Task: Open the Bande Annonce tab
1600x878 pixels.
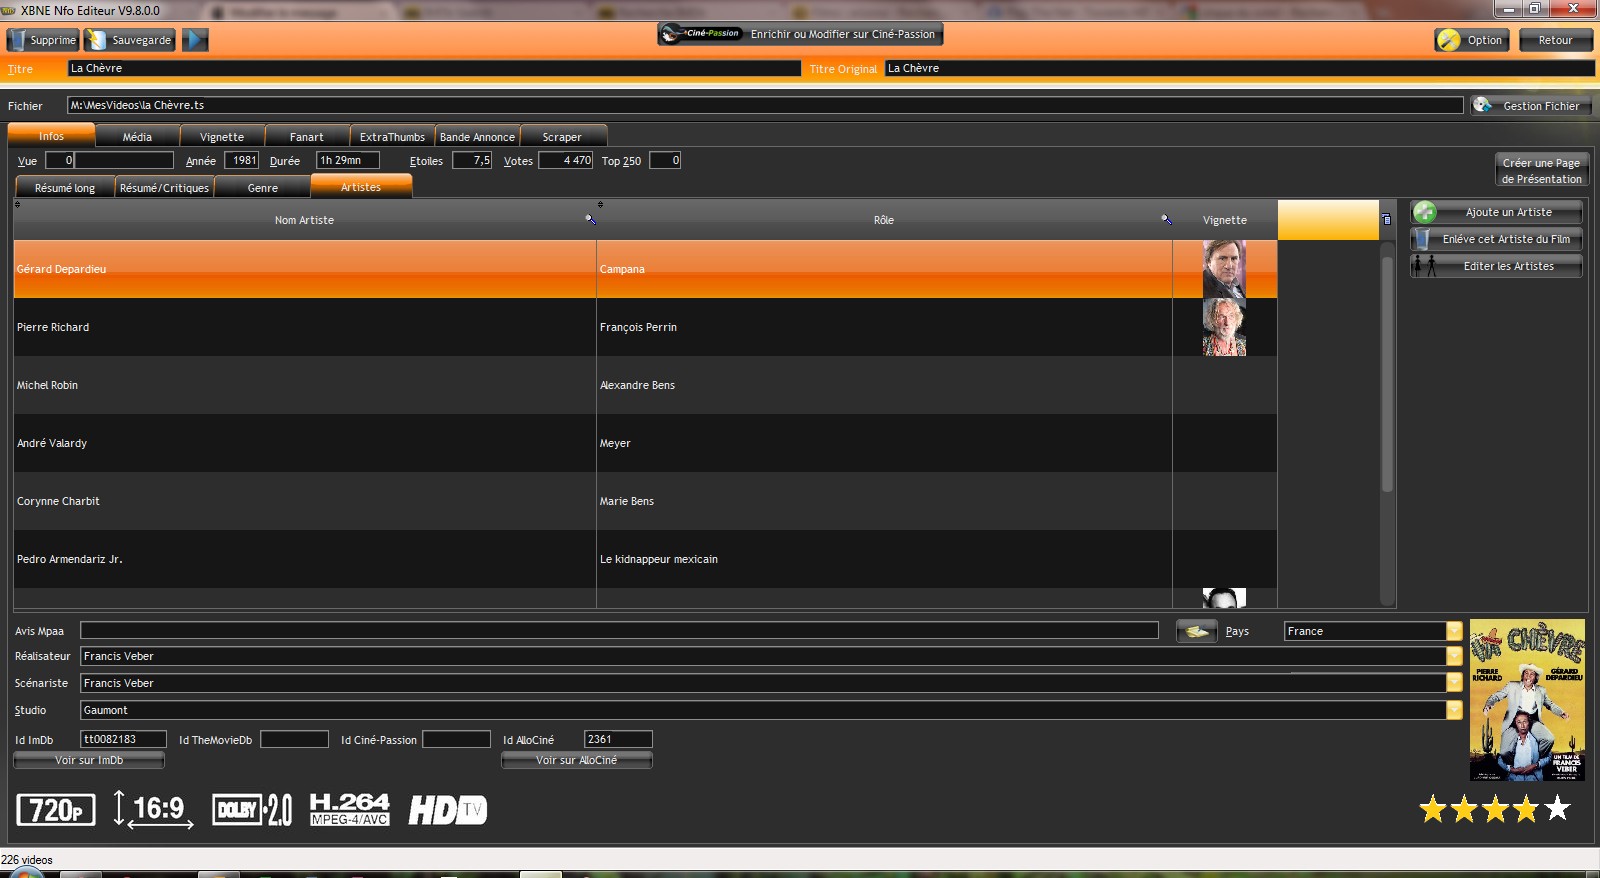Action: click(x=477, y=137)
